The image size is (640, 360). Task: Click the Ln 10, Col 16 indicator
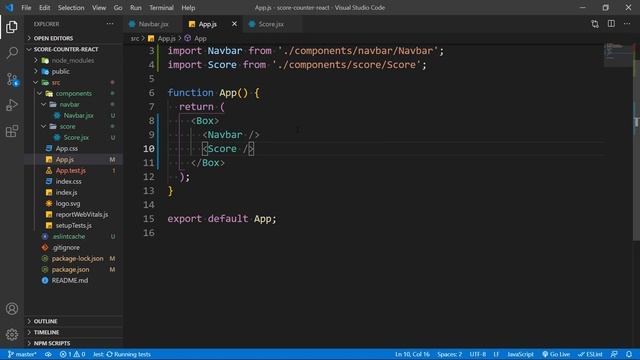(412, 354)
